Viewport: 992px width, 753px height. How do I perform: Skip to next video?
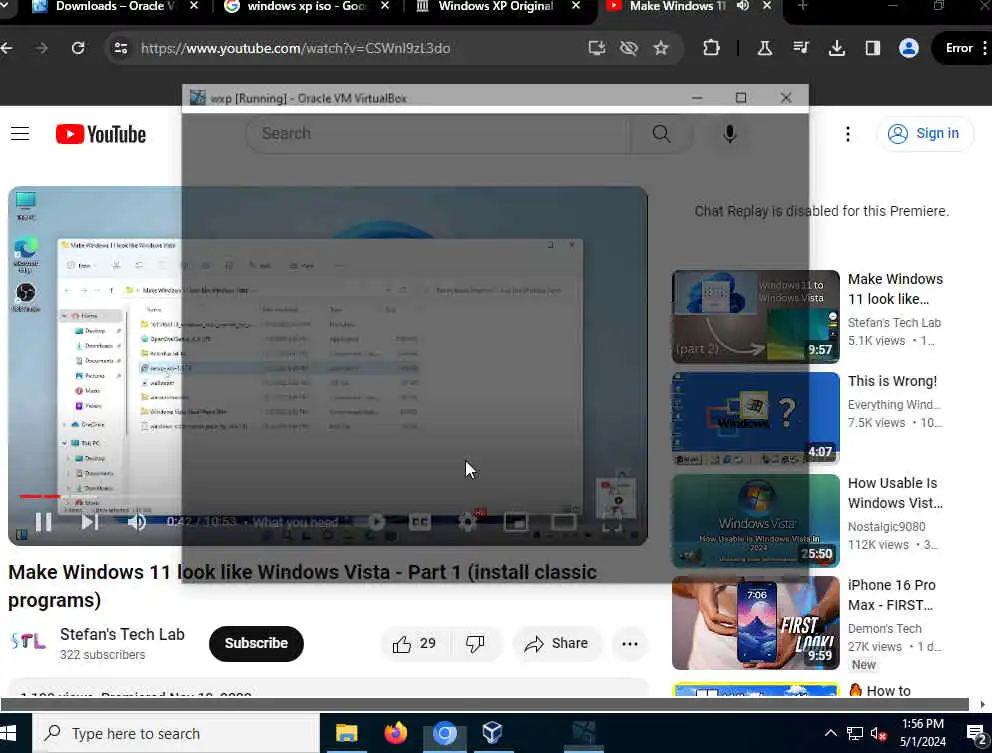point(89,522)
